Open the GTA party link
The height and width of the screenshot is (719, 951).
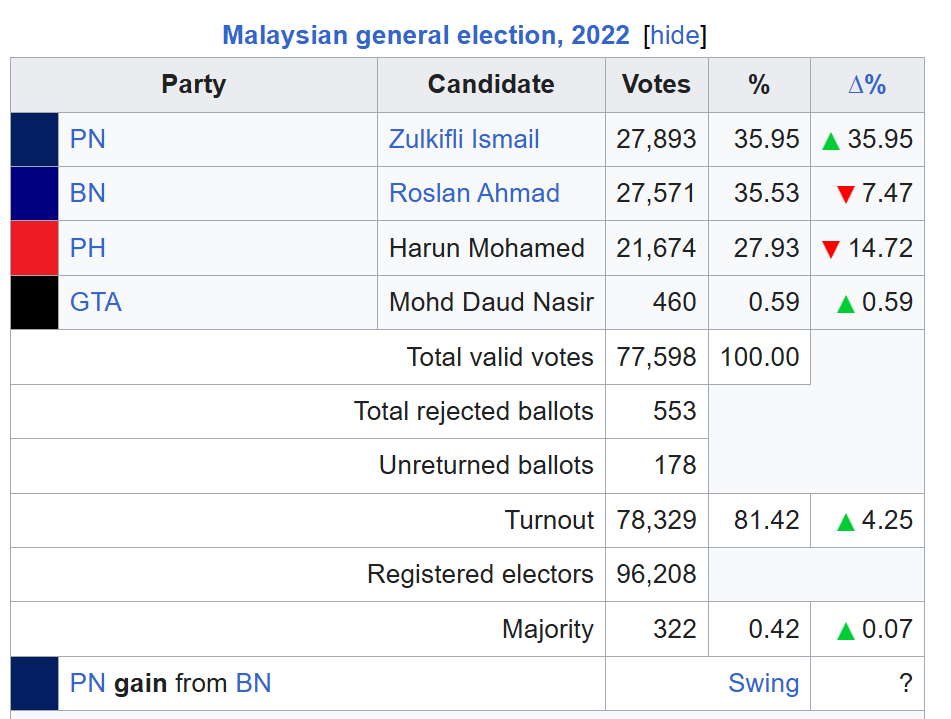96,302
